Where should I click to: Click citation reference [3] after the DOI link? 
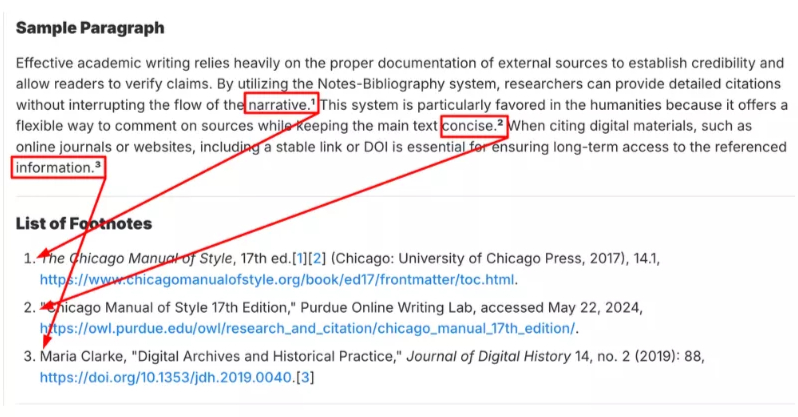pyautogui.click(x=305, y=377)
